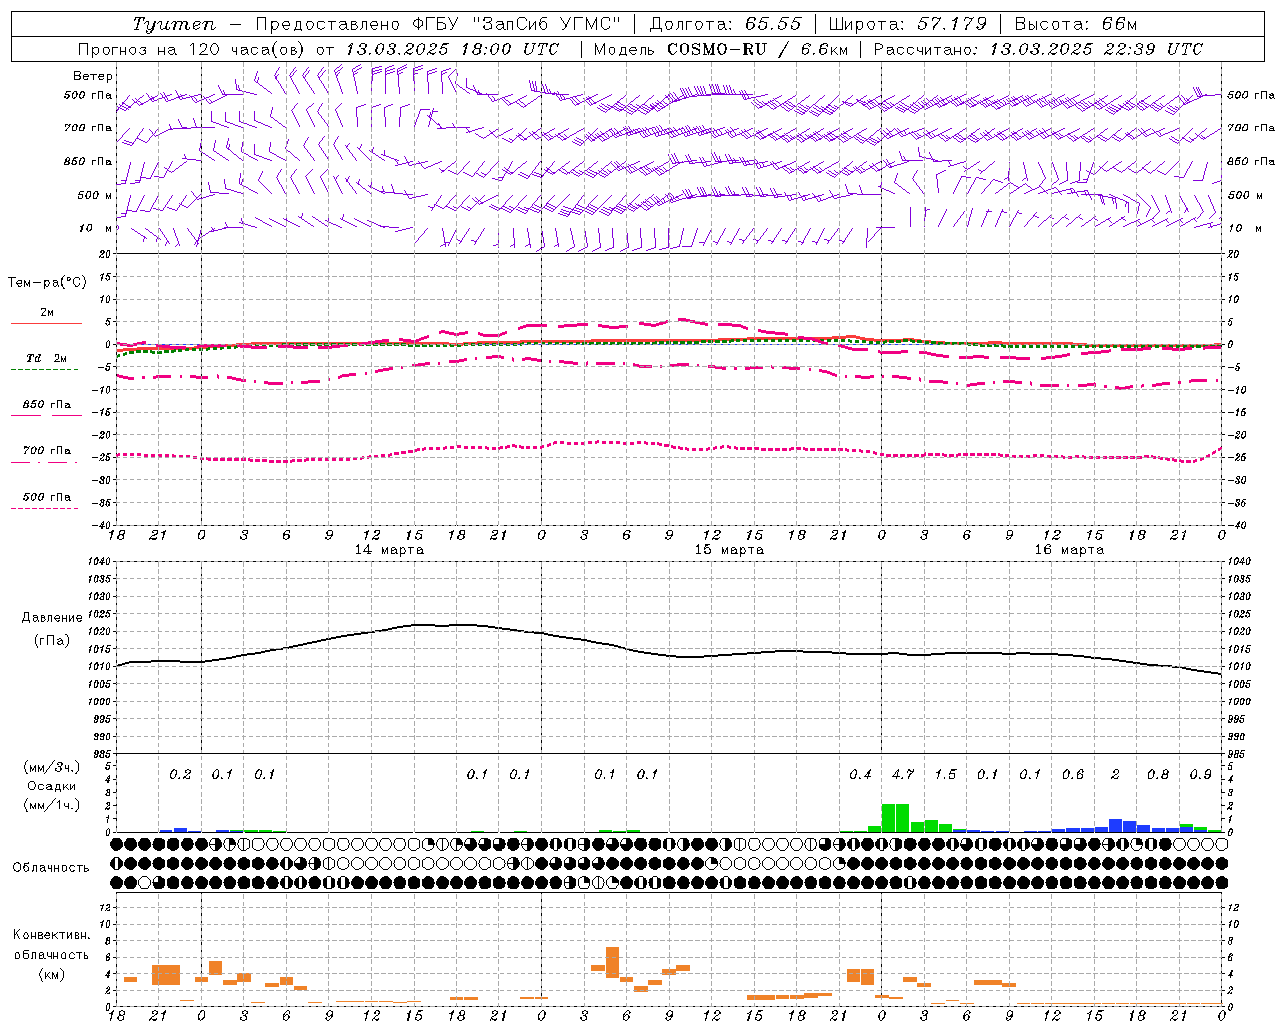Click the "Конвективн." convective cloud label
Viewport: 1280px width, 1024px height.
(52, 935)
